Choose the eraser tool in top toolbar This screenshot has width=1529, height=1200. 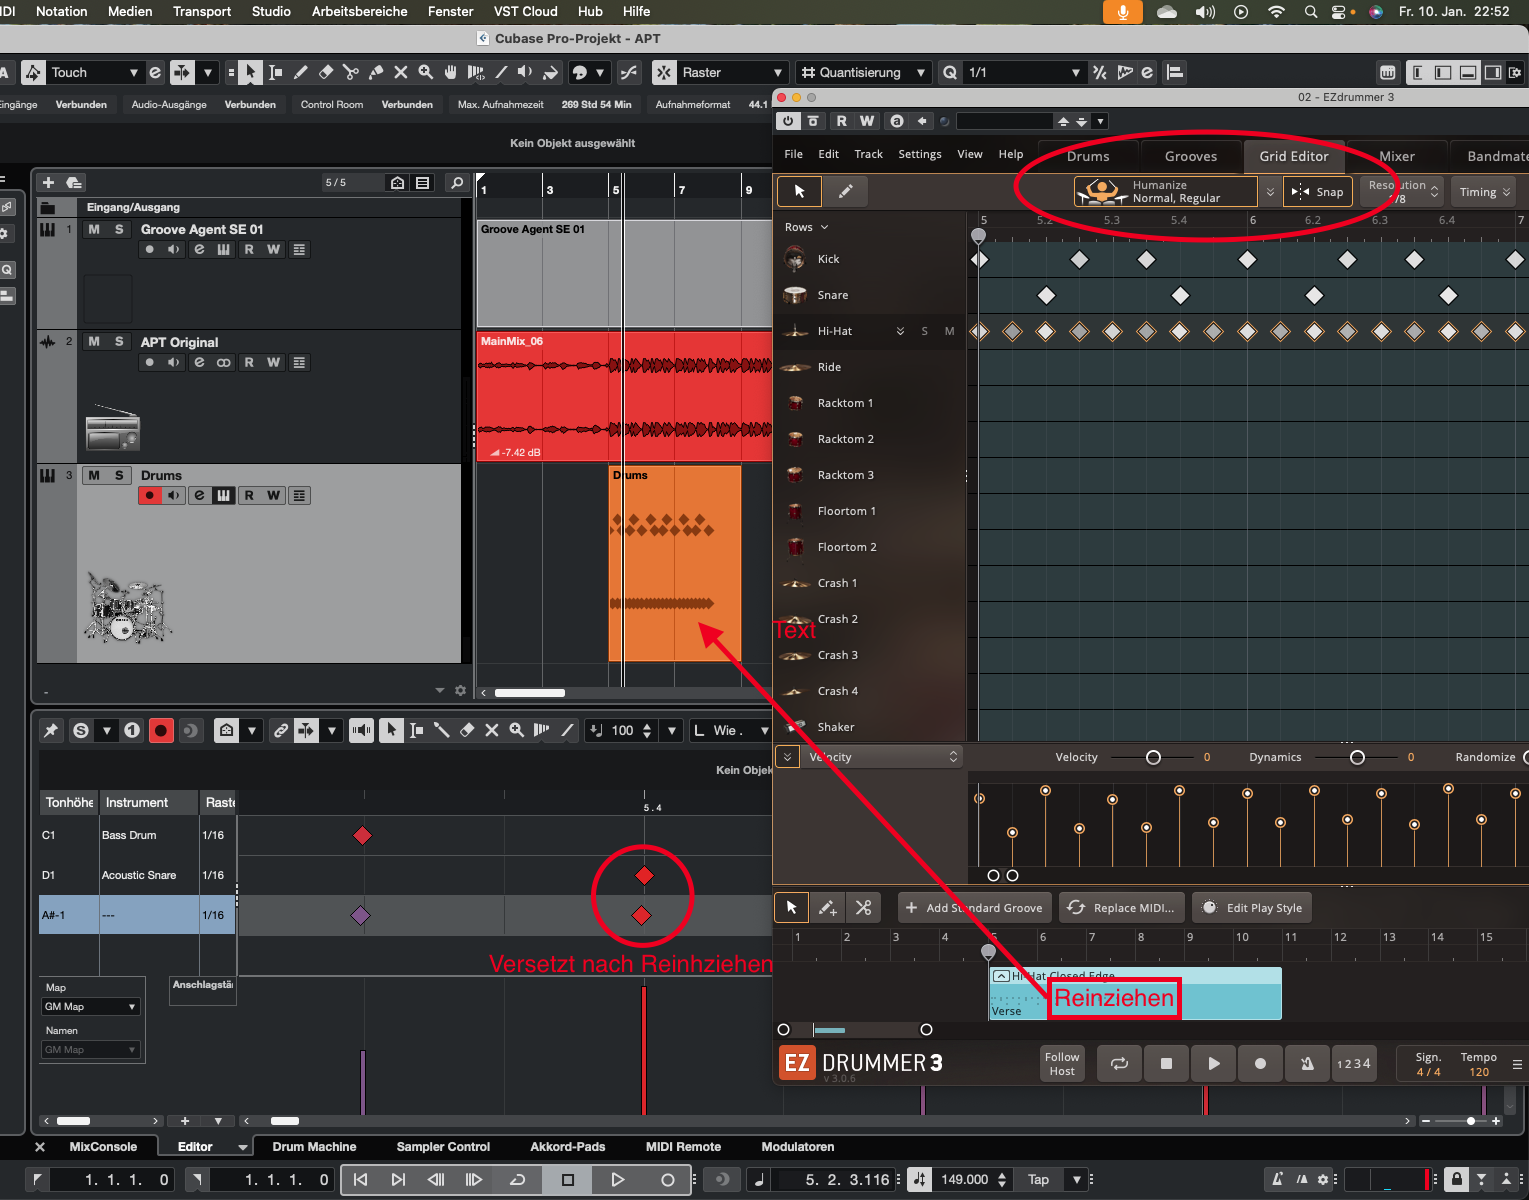click(326, 72)
